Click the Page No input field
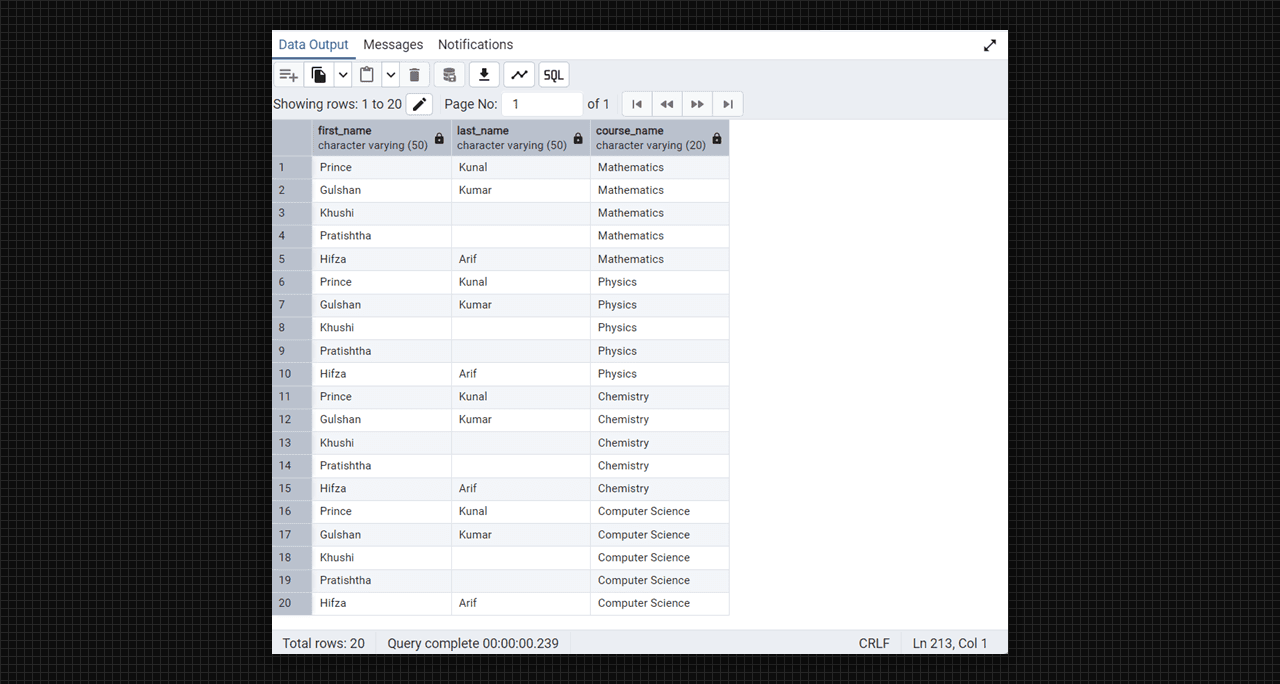 point(542,104)
